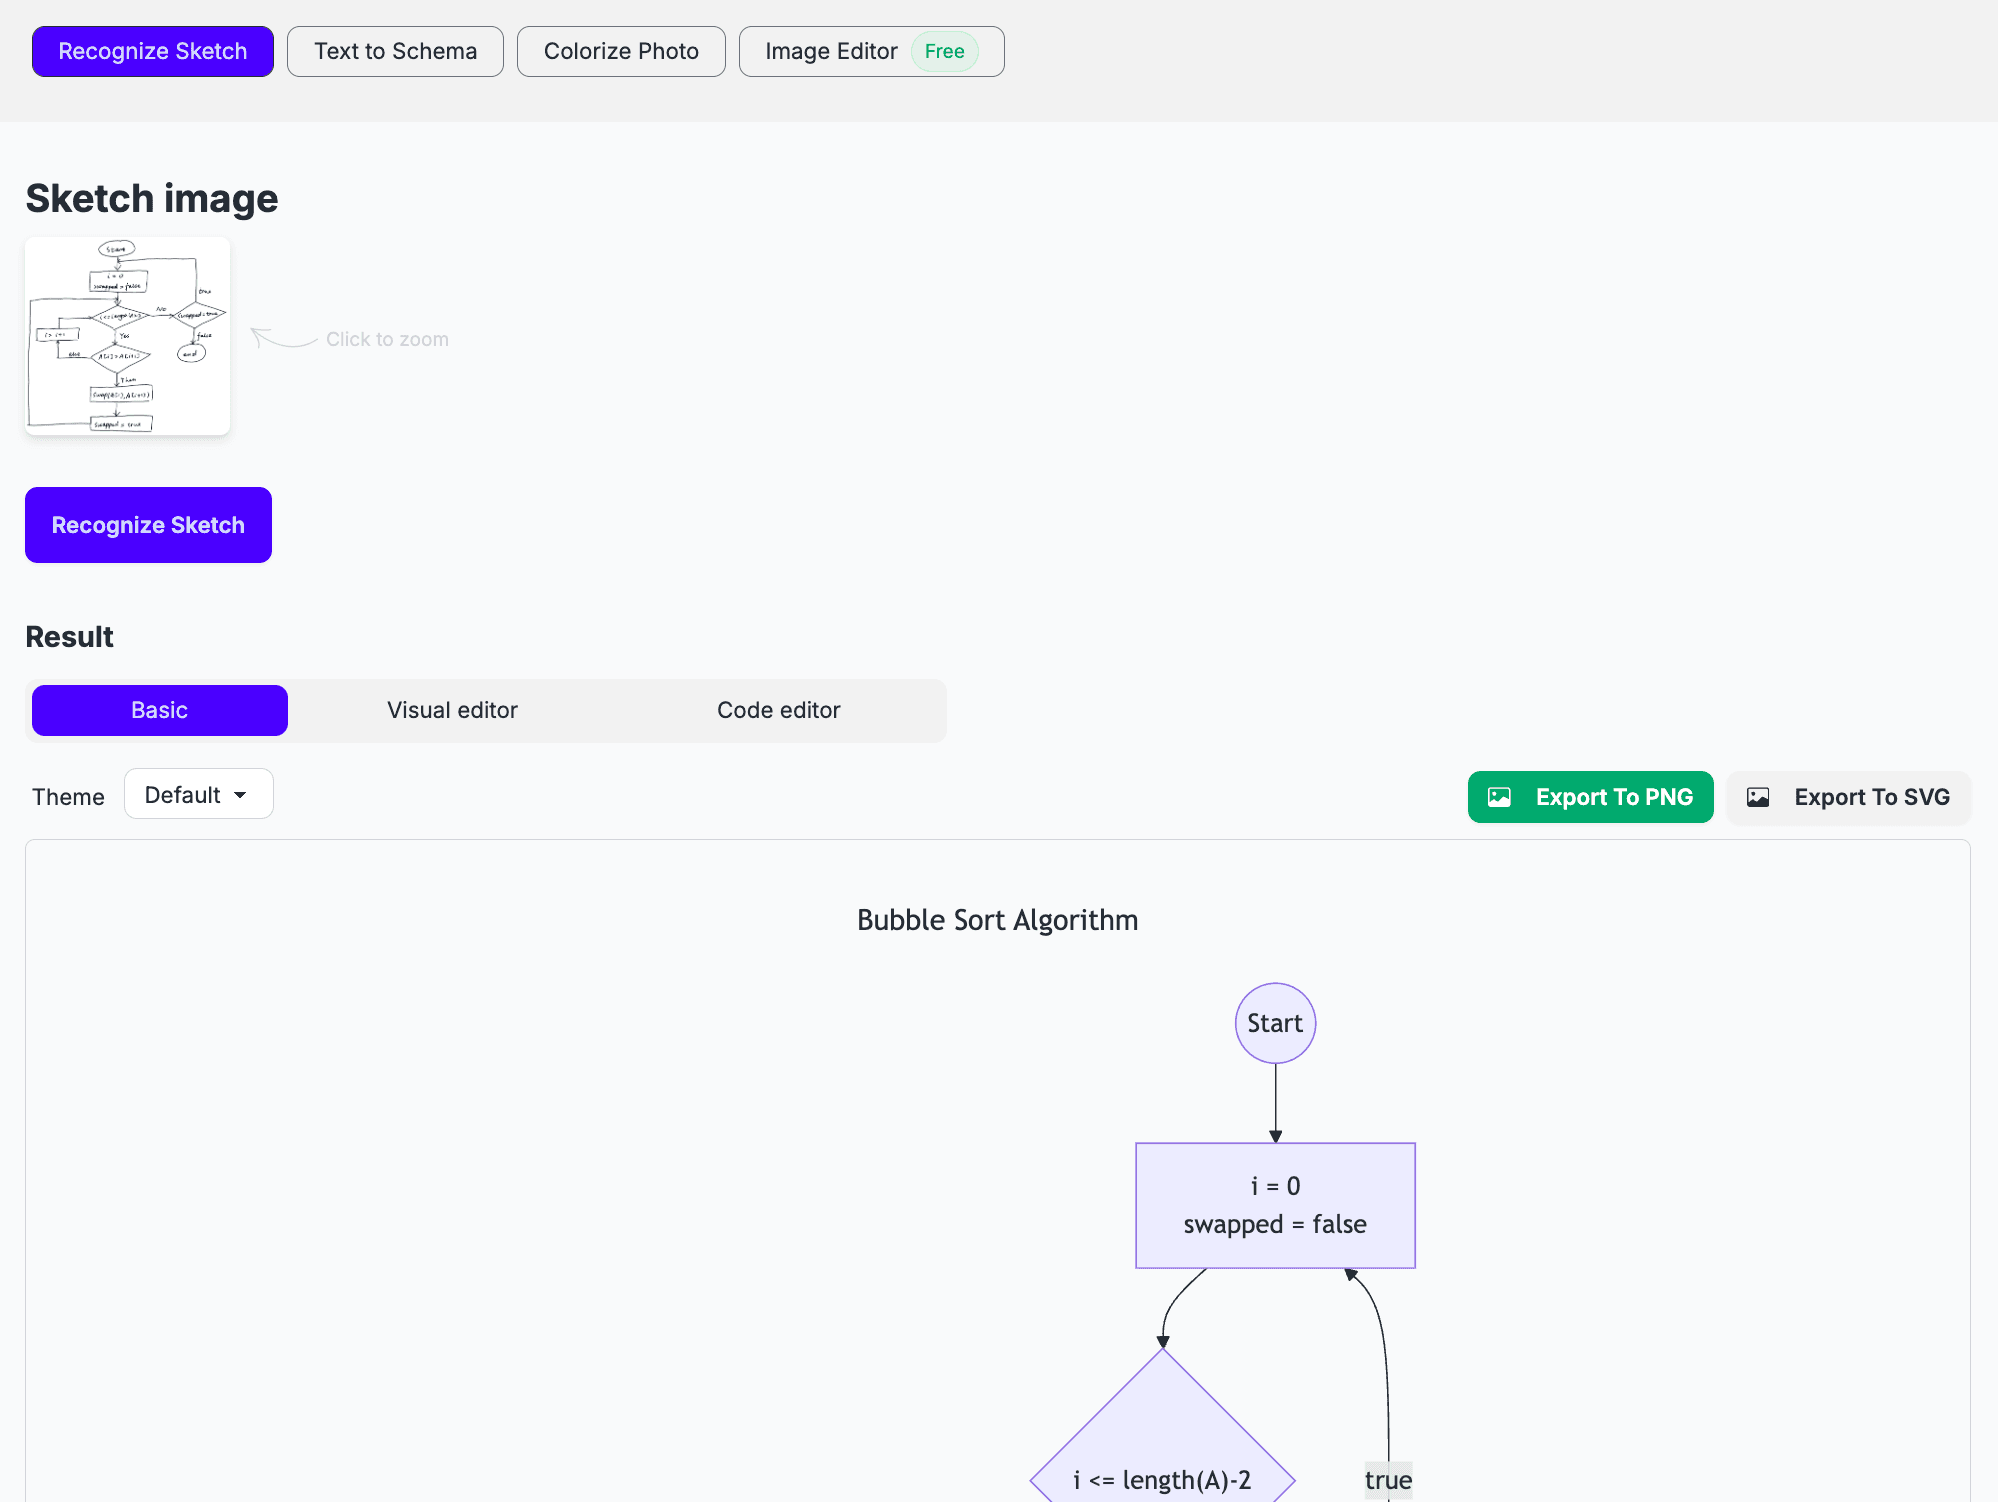The width and height of the screenshot is (1998, 1502).
Task: Click the i = 0 swapped flowchart node
Action: pyautogui.click(x=1274, y=1205)
